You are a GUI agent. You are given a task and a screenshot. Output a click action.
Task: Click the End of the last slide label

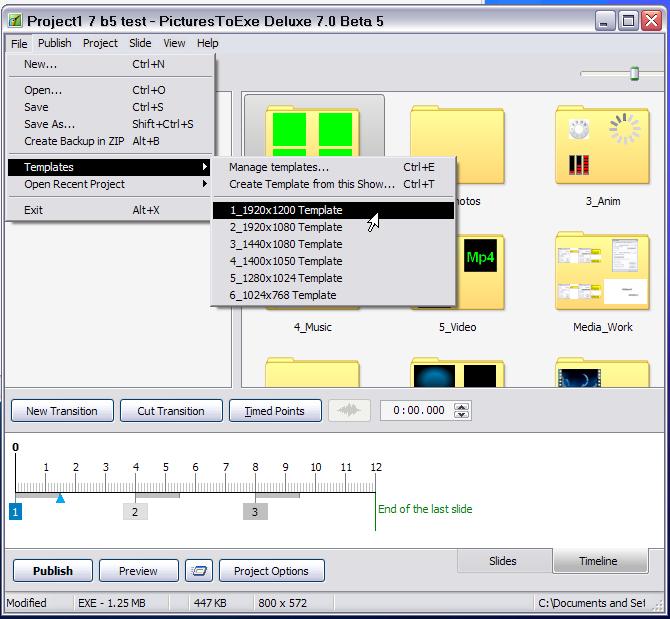coord(425,509)
